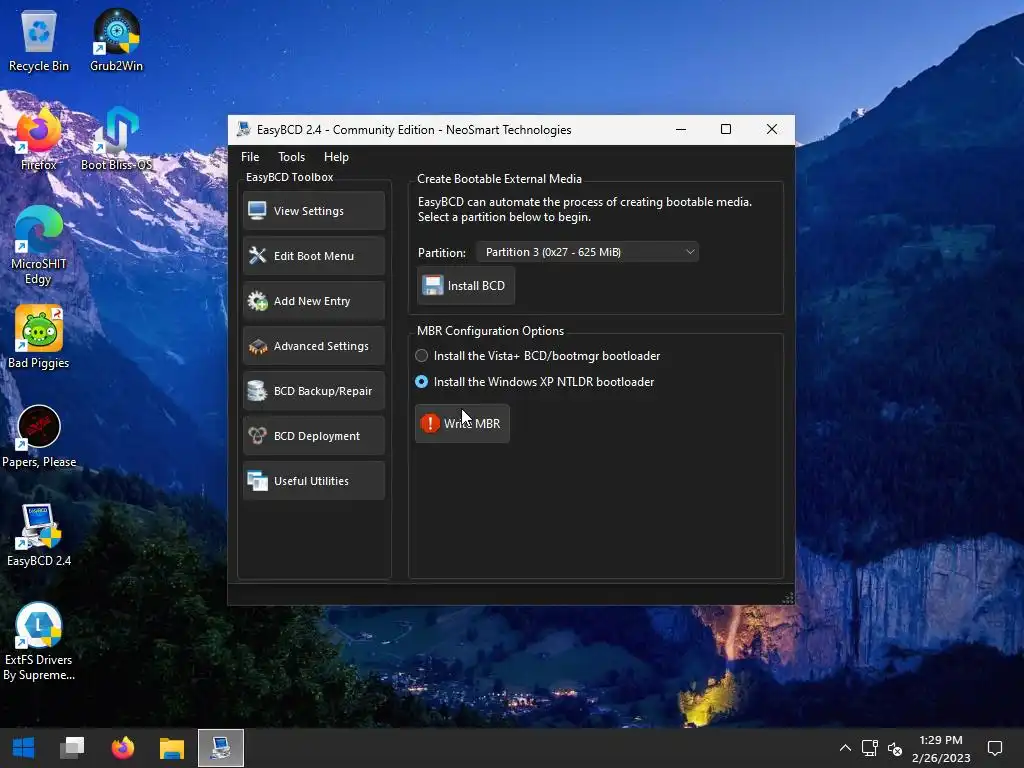The height and width of the screenshot is (768, 1024).
Task: Close the EasyBCD window
Action: coord(772,129)
